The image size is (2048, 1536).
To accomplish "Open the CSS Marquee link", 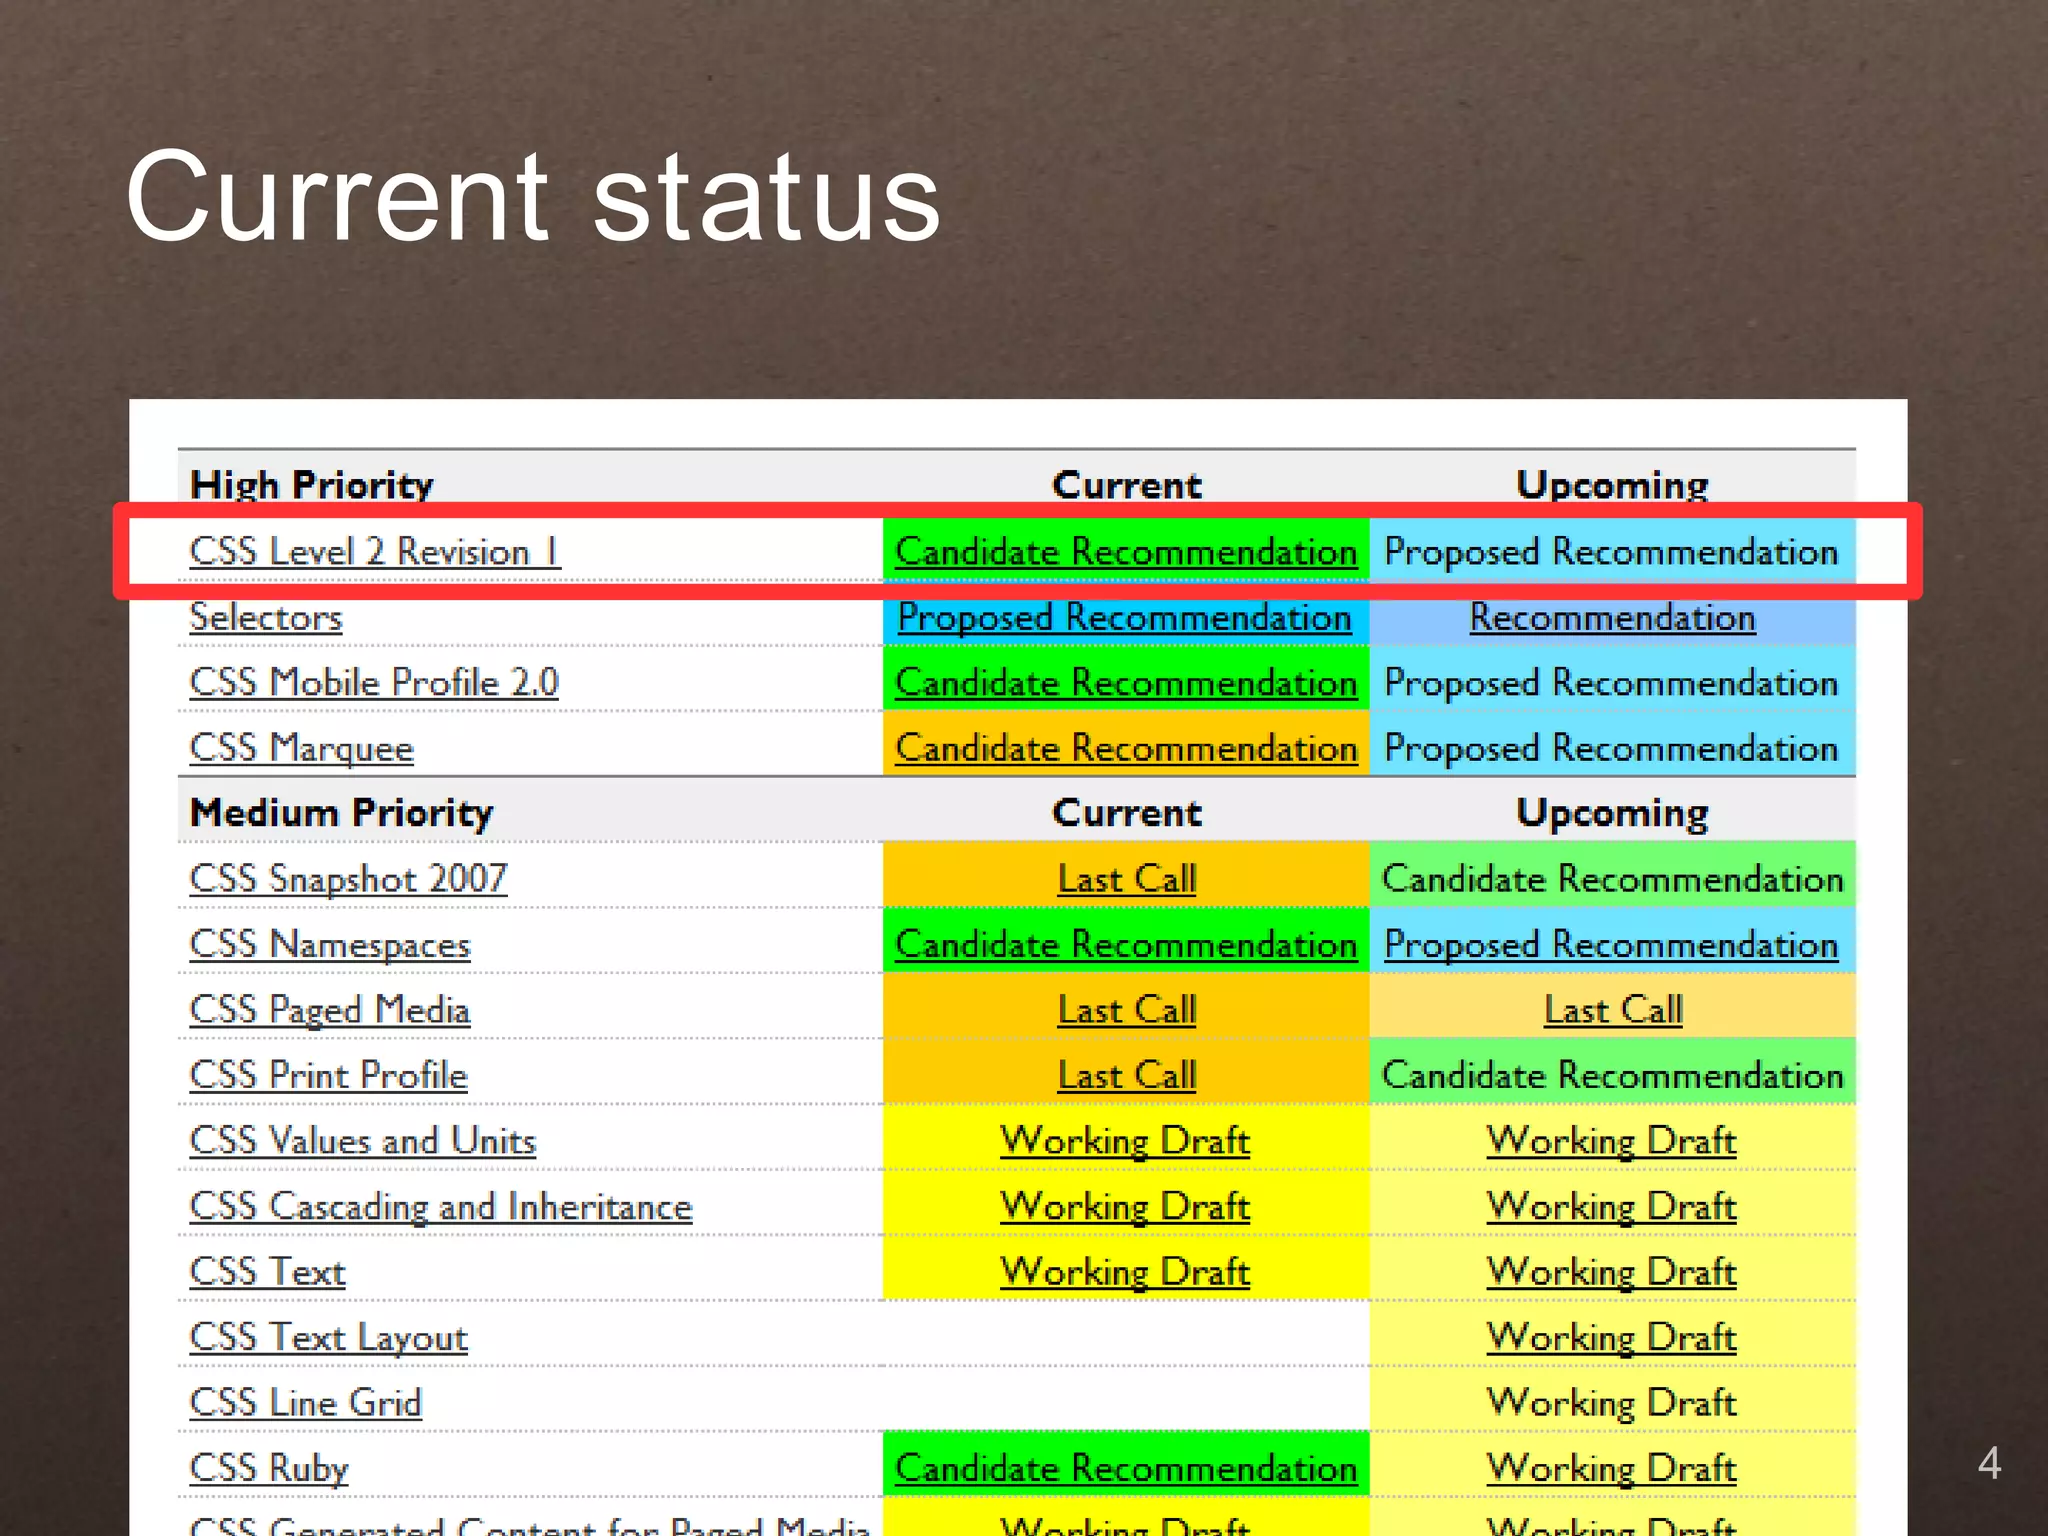I will 301,748.
